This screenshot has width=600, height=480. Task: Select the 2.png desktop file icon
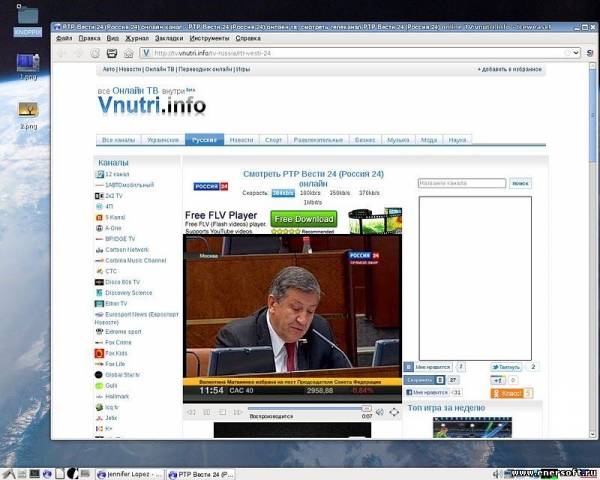click(28, 110)
